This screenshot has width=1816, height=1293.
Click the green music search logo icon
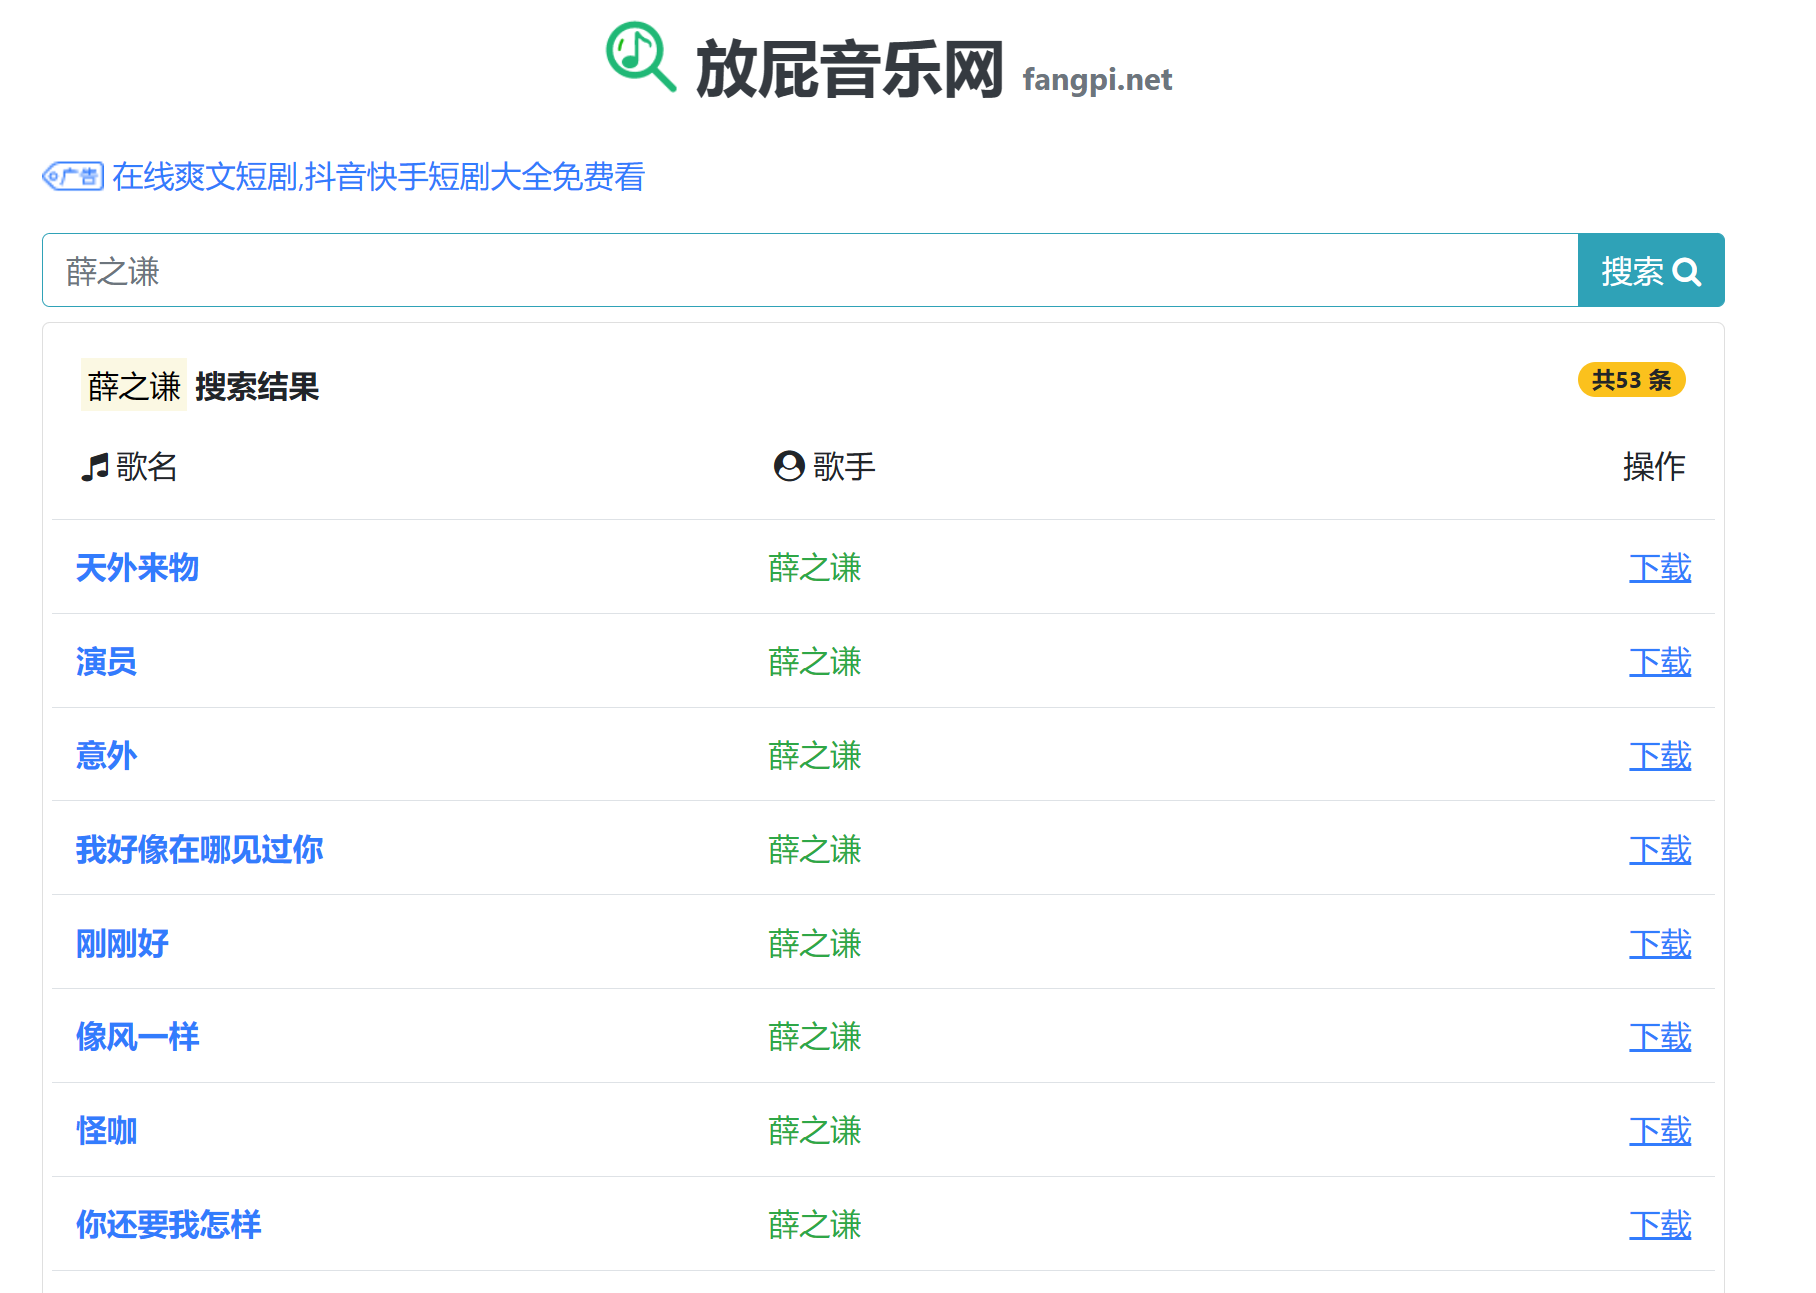pyautogui.click(x=641, y=57)
